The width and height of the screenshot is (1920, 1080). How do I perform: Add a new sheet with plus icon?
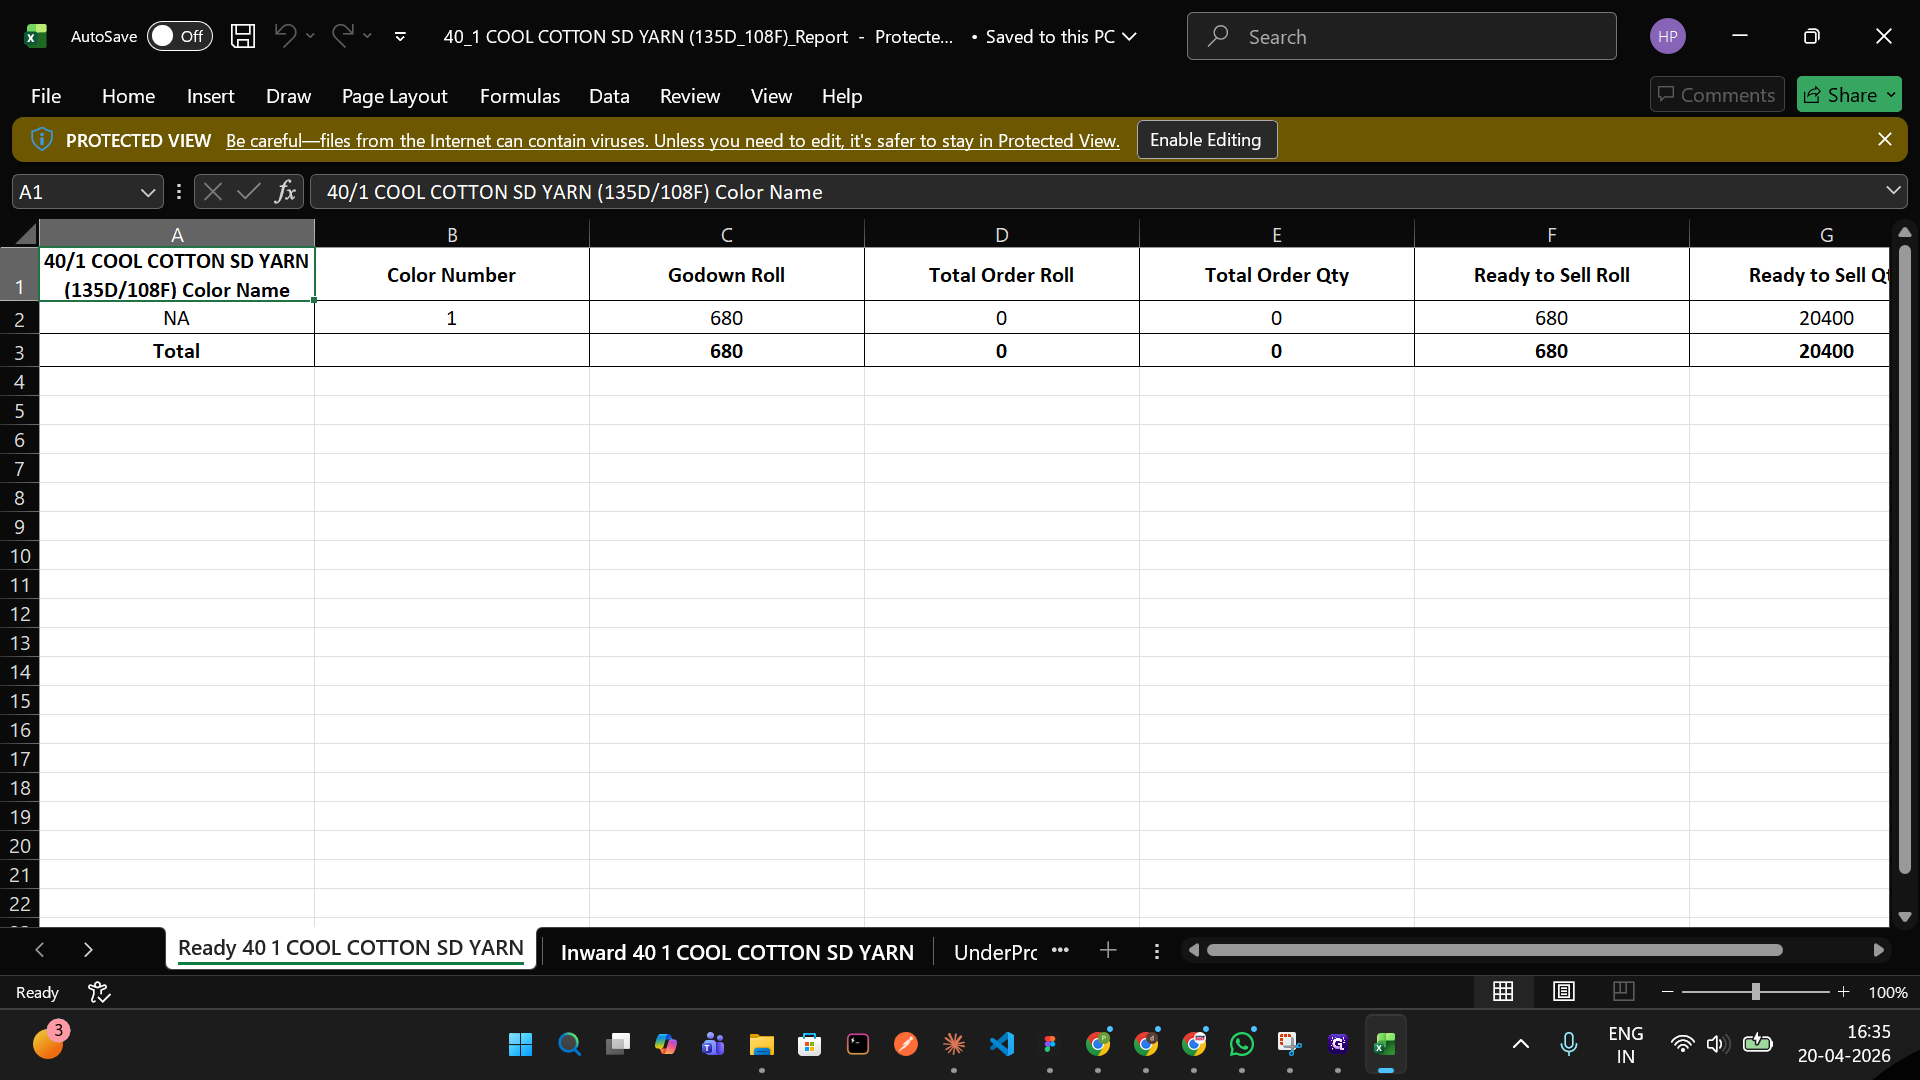tap(1108, 951)
